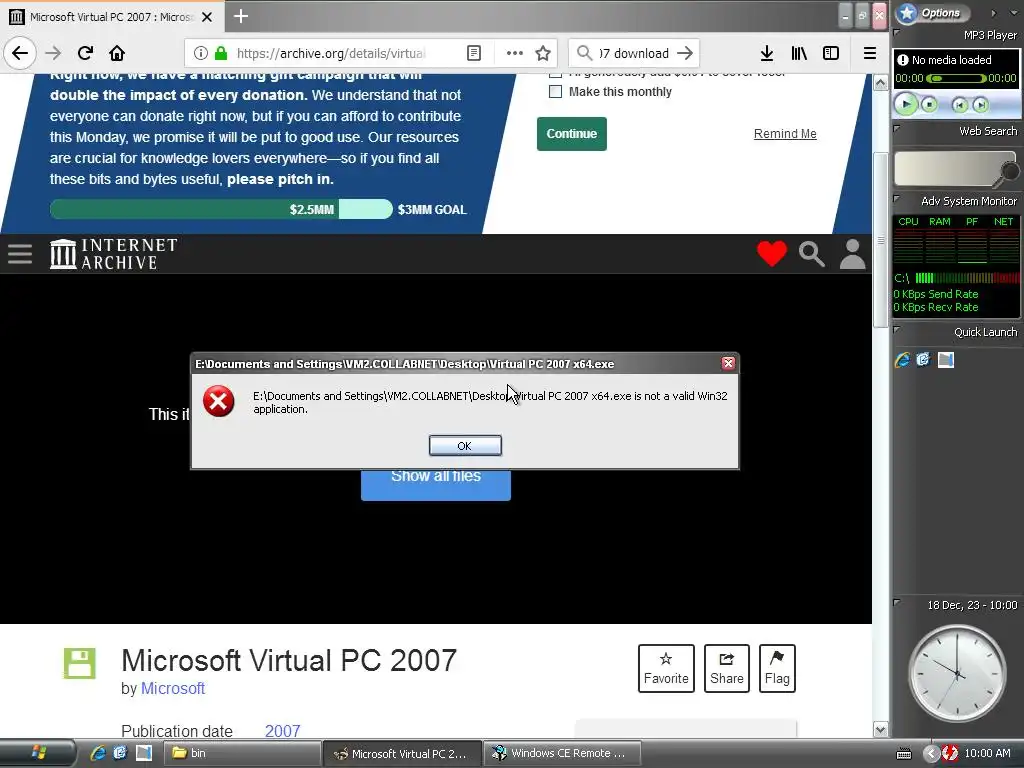Viewport: 1024px width, 768px height.
Task: Launch Internet Explorer from taskbar quick launch
Action: coord(98,753)
